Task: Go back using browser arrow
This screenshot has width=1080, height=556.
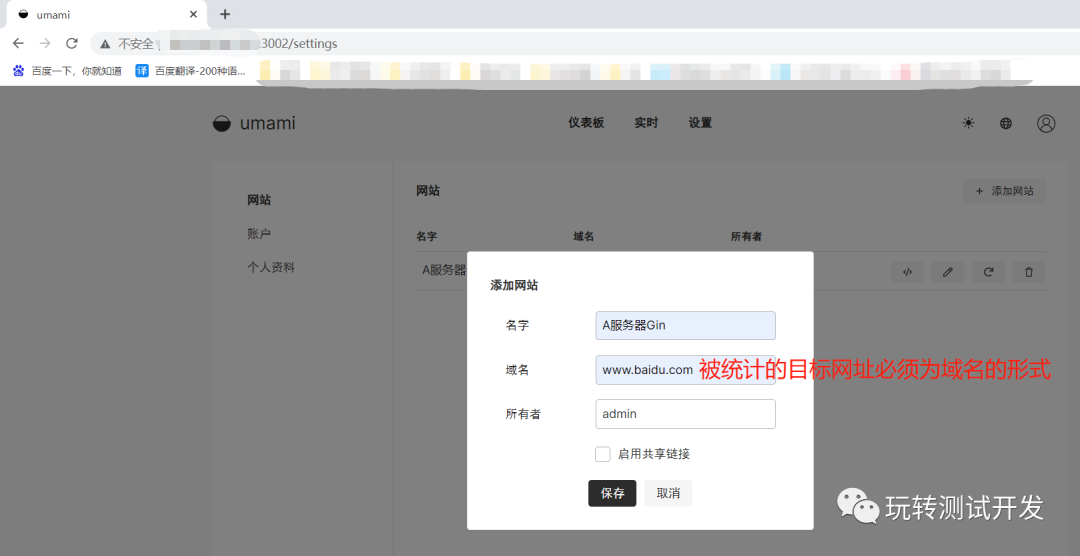Action: click(18, 43)
